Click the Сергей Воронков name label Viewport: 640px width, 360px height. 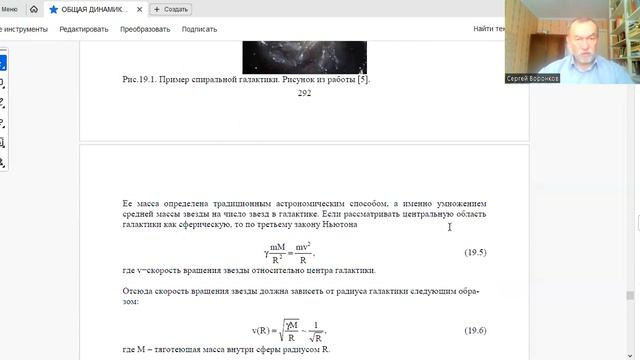click(x=532, y=78)
